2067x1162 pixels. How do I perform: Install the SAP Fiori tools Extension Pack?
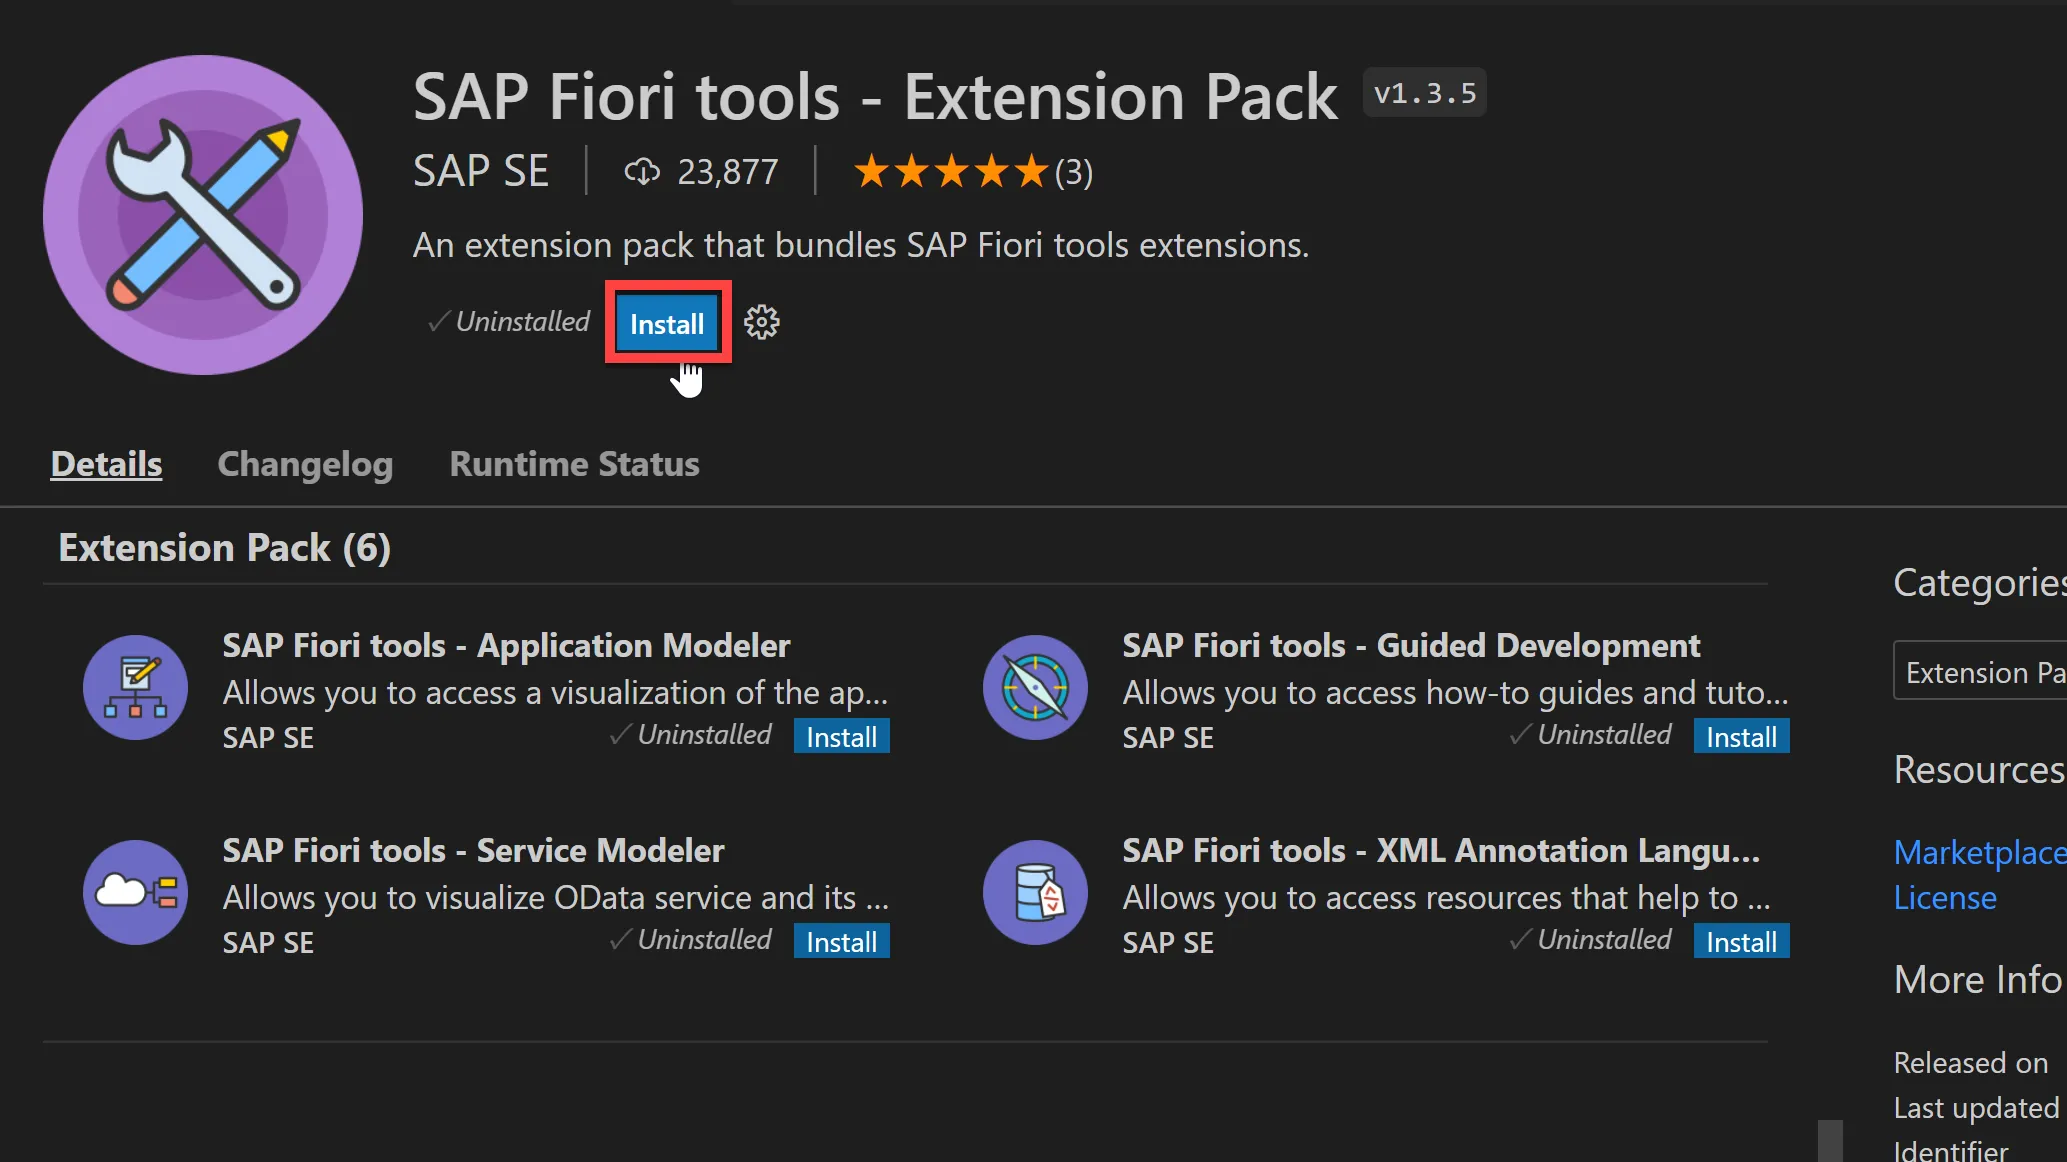667,324
